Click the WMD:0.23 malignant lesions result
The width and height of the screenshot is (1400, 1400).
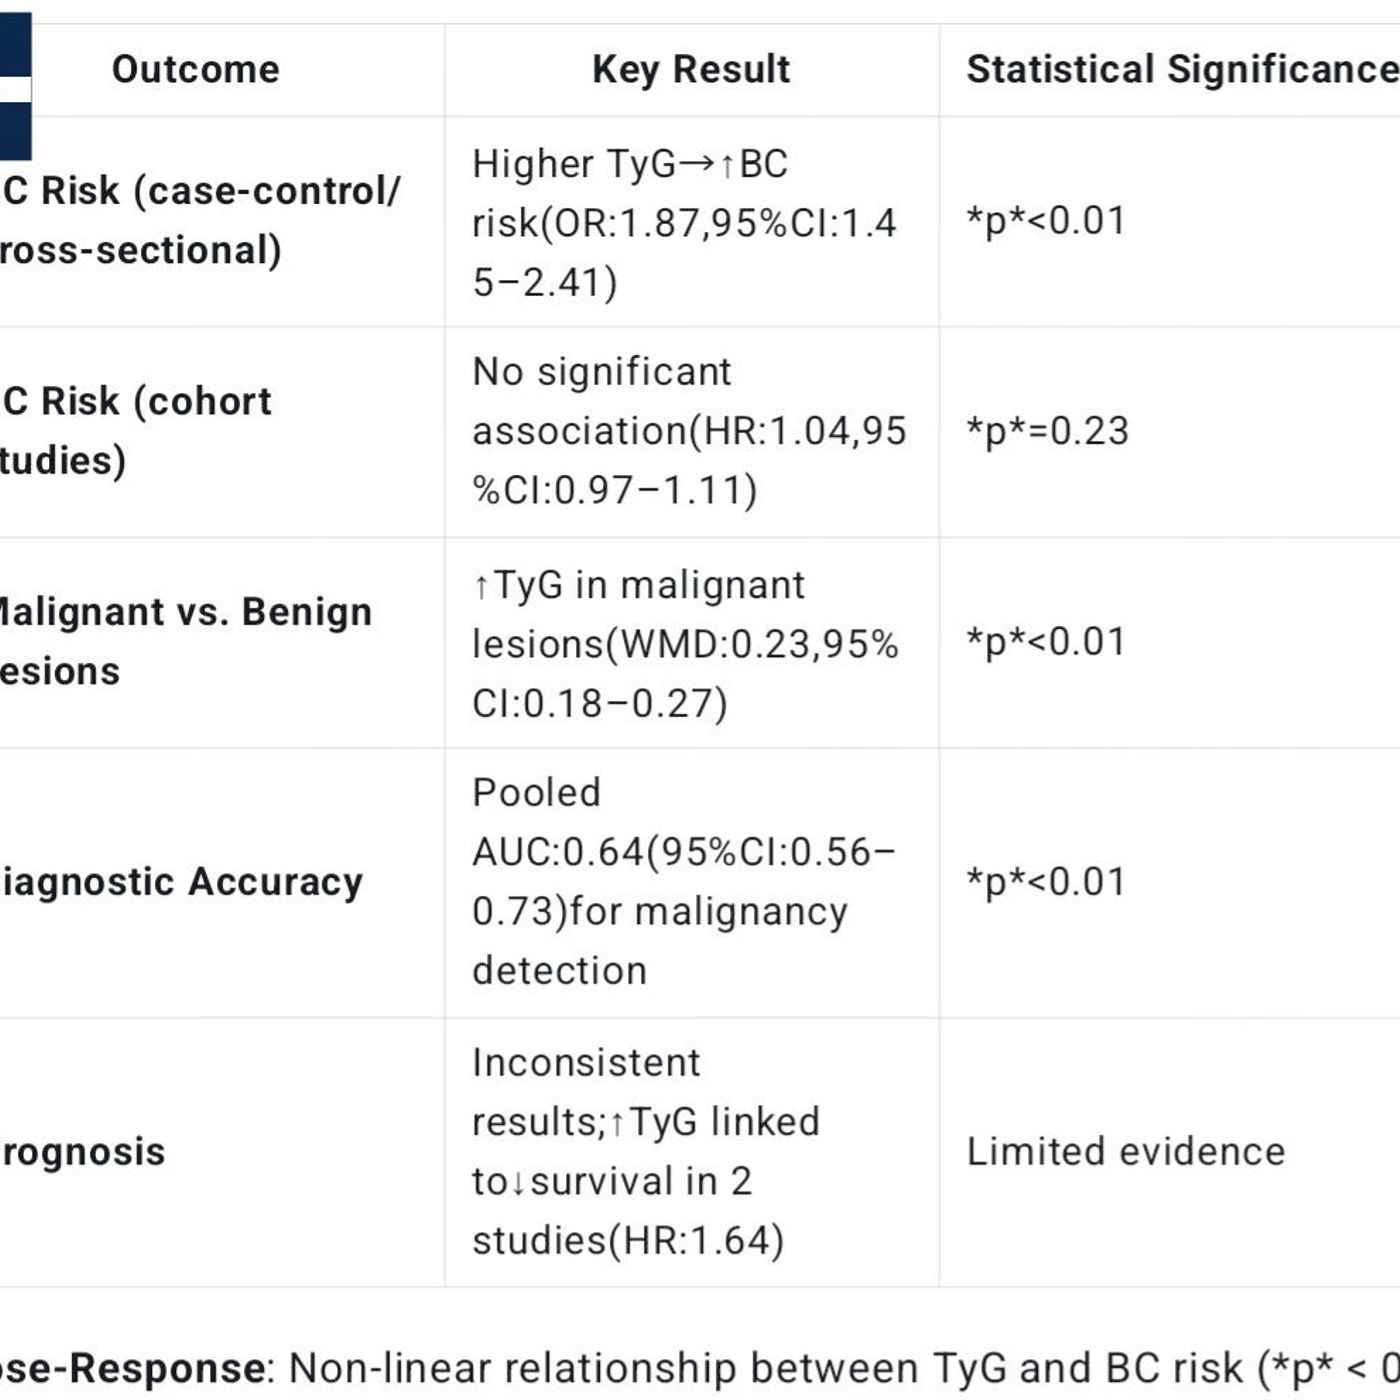point(685,644)
